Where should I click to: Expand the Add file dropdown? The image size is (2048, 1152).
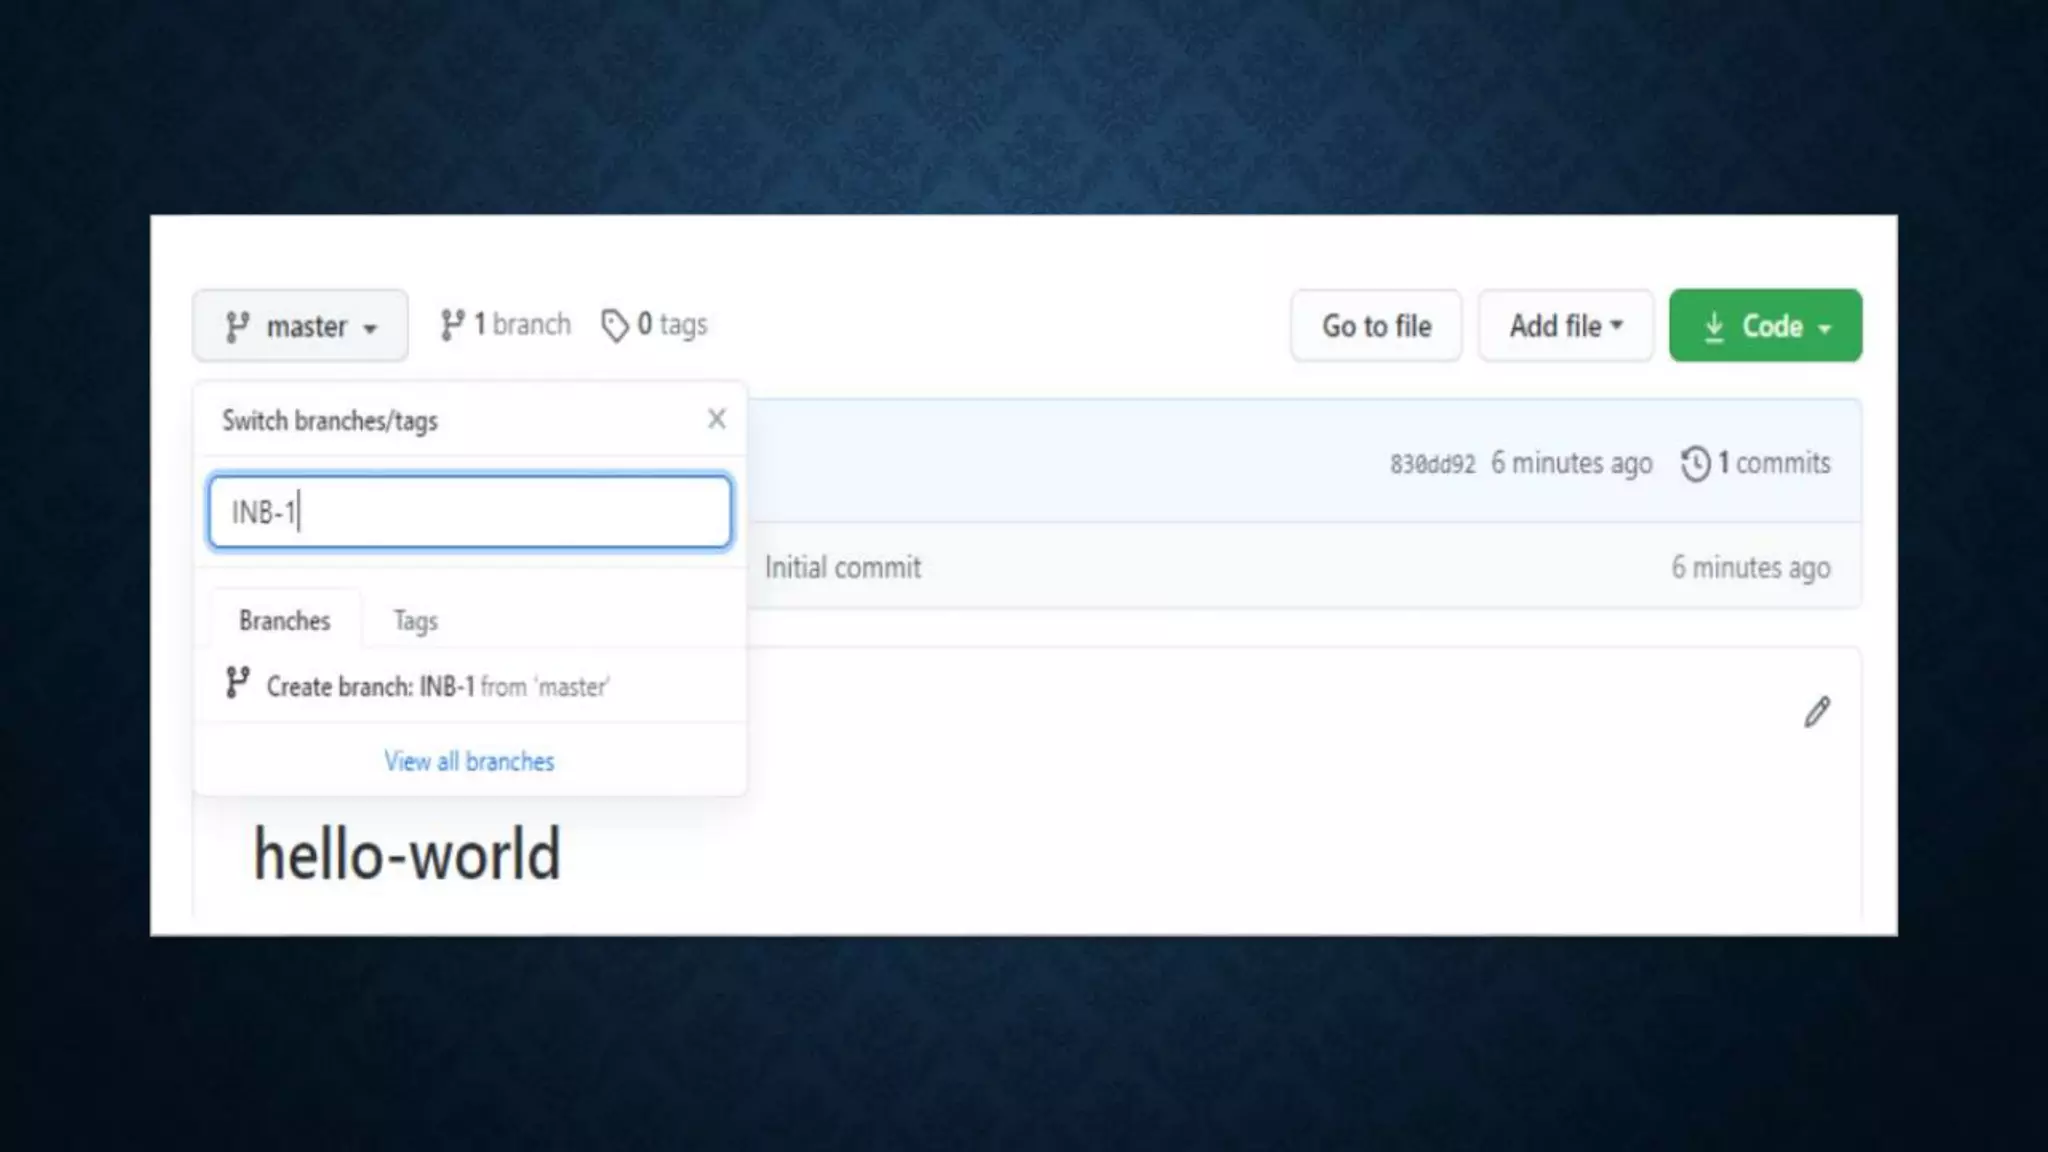[1565, 326]
